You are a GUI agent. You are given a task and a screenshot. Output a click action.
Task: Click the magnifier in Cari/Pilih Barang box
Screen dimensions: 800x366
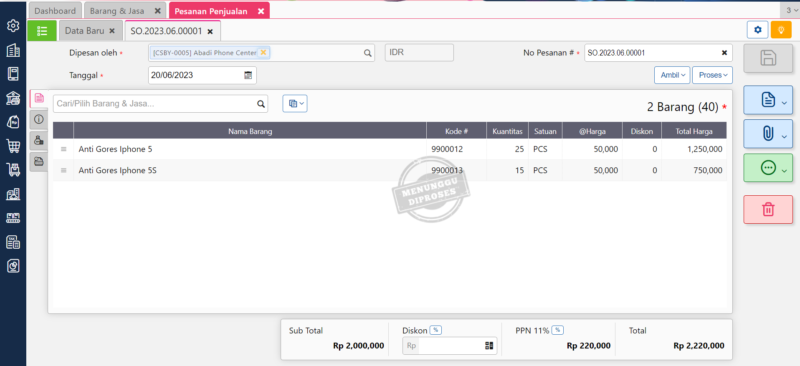[x=261, y=104]
